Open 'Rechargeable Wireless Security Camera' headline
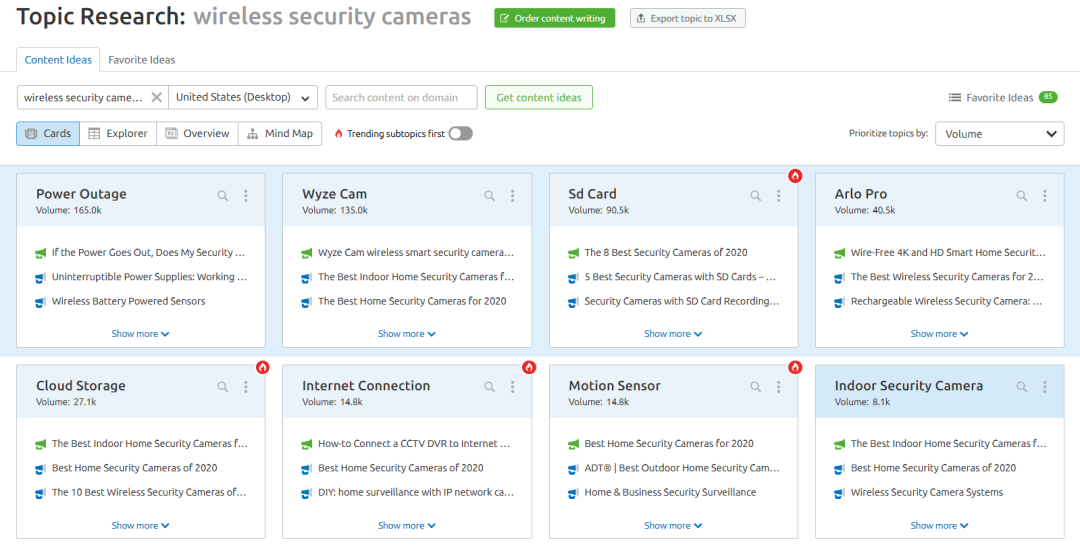The height and width of the screenshot is (551, 1080). 947,302
